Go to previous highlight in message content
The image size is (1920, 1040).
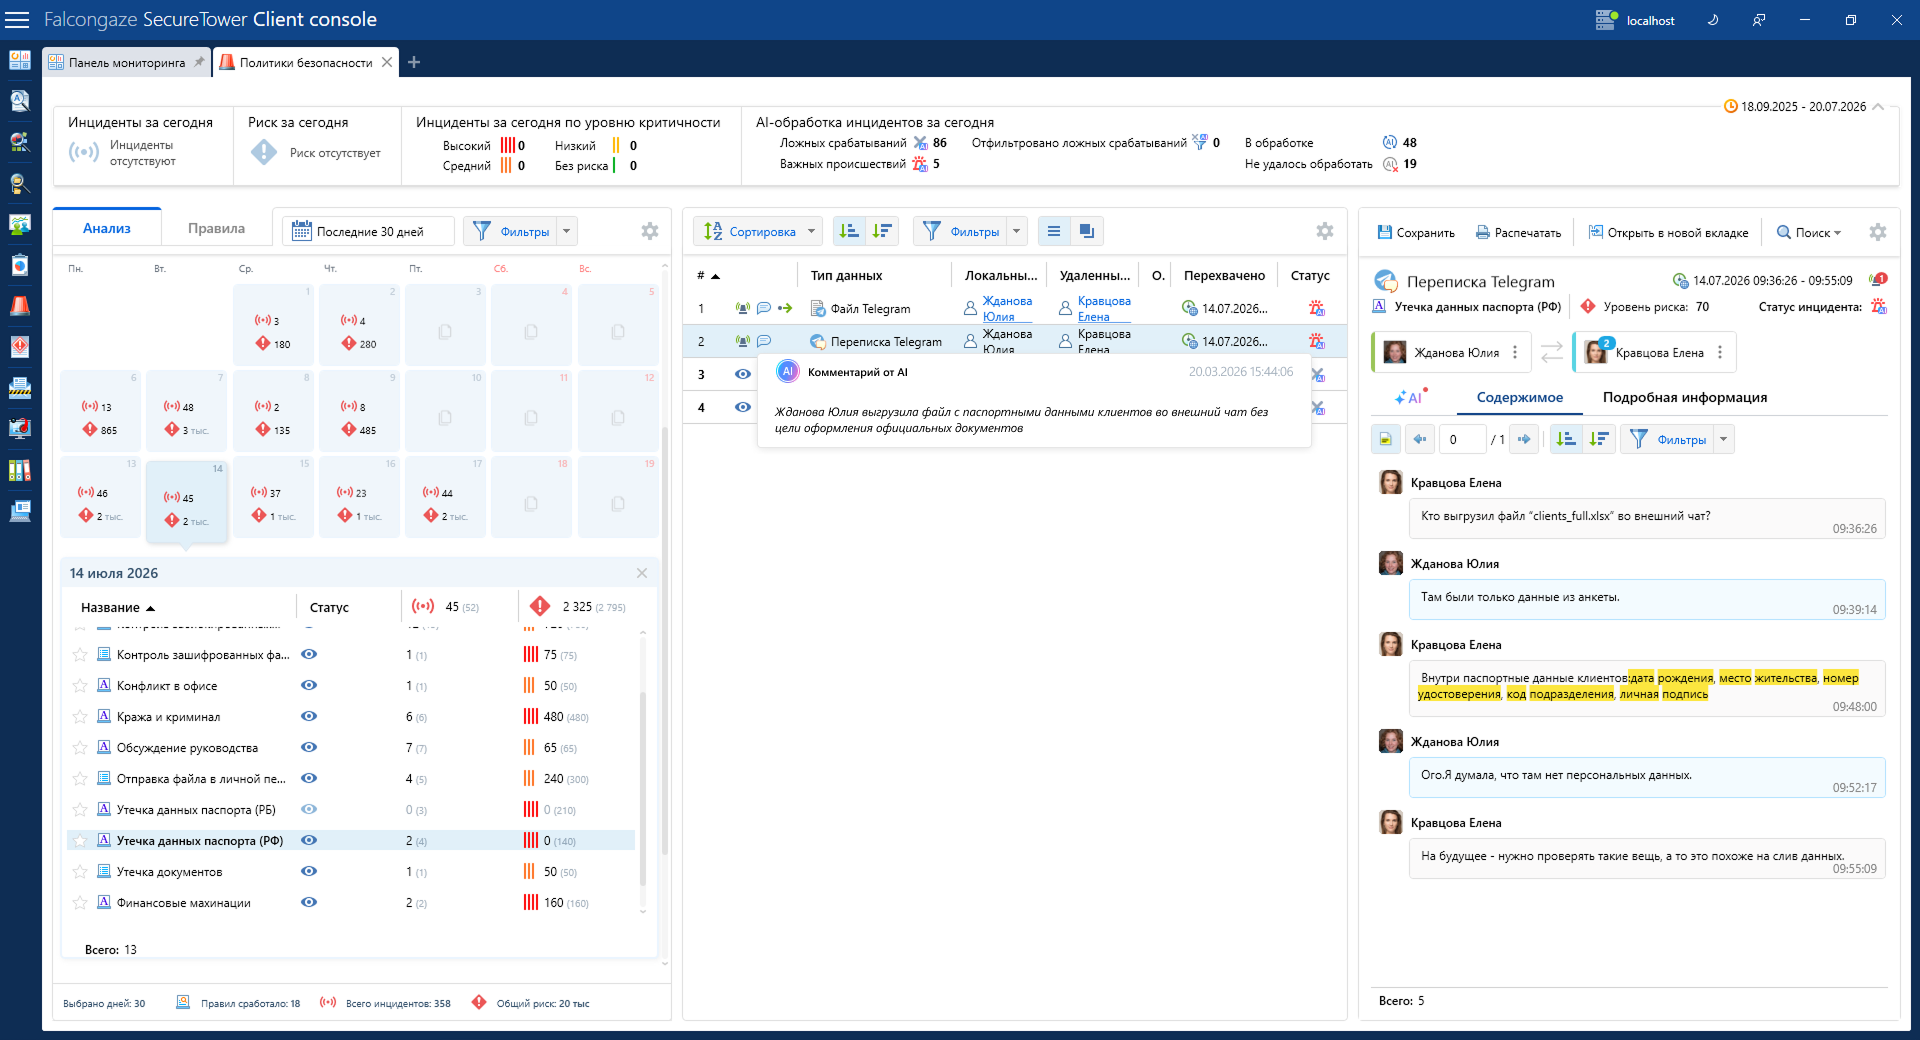click(x=1419, y=439)
